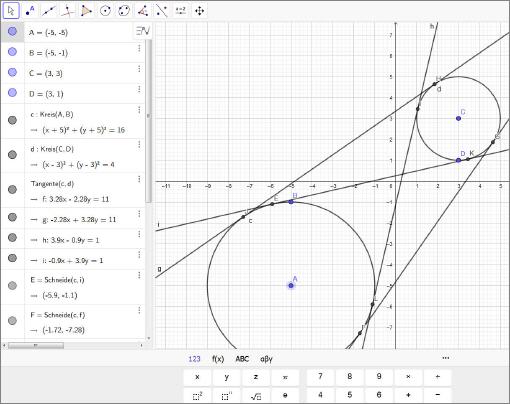Select the Ellipse tool

pos(124,11)
